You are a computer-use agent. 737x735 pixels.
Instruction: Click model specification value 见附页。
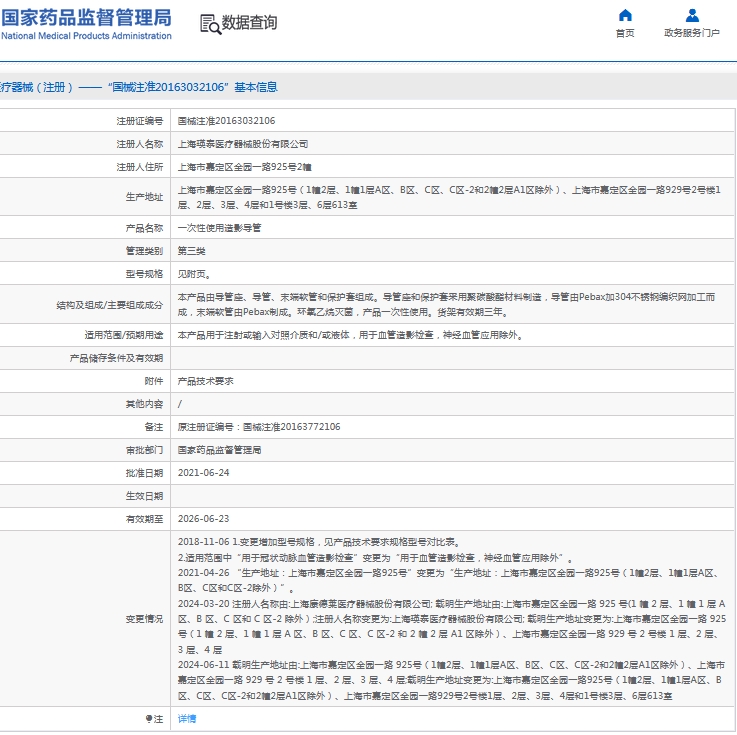(194, 274)
